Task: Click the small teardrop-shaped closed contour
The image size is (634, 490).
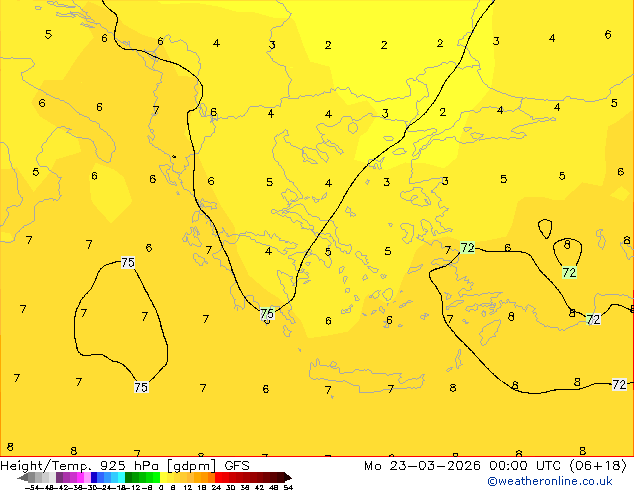Action: tap(545, 228)
